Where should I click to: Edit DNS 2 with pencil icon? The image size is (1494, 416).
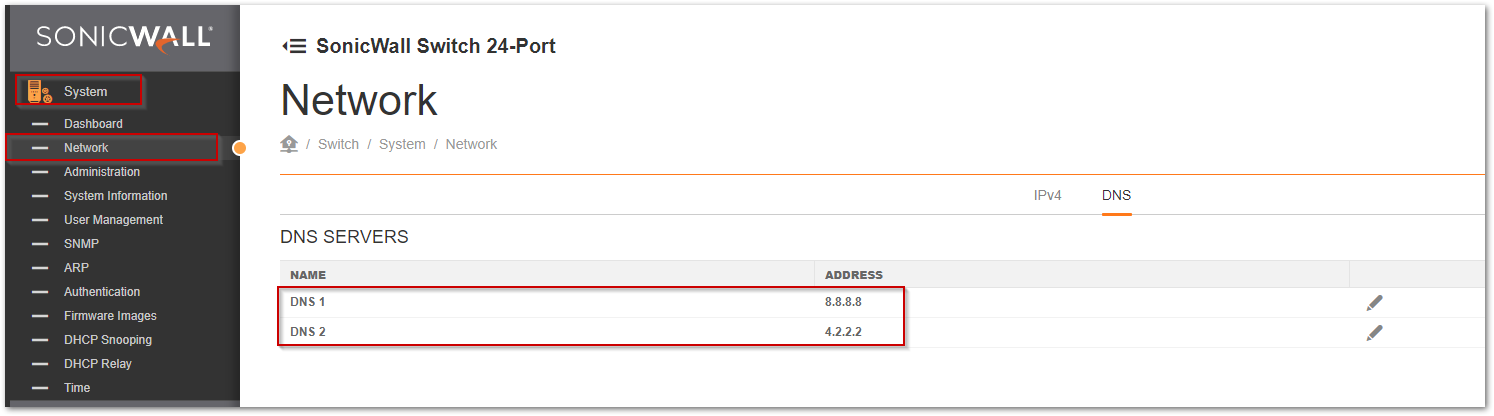(x=1375, y=332)
